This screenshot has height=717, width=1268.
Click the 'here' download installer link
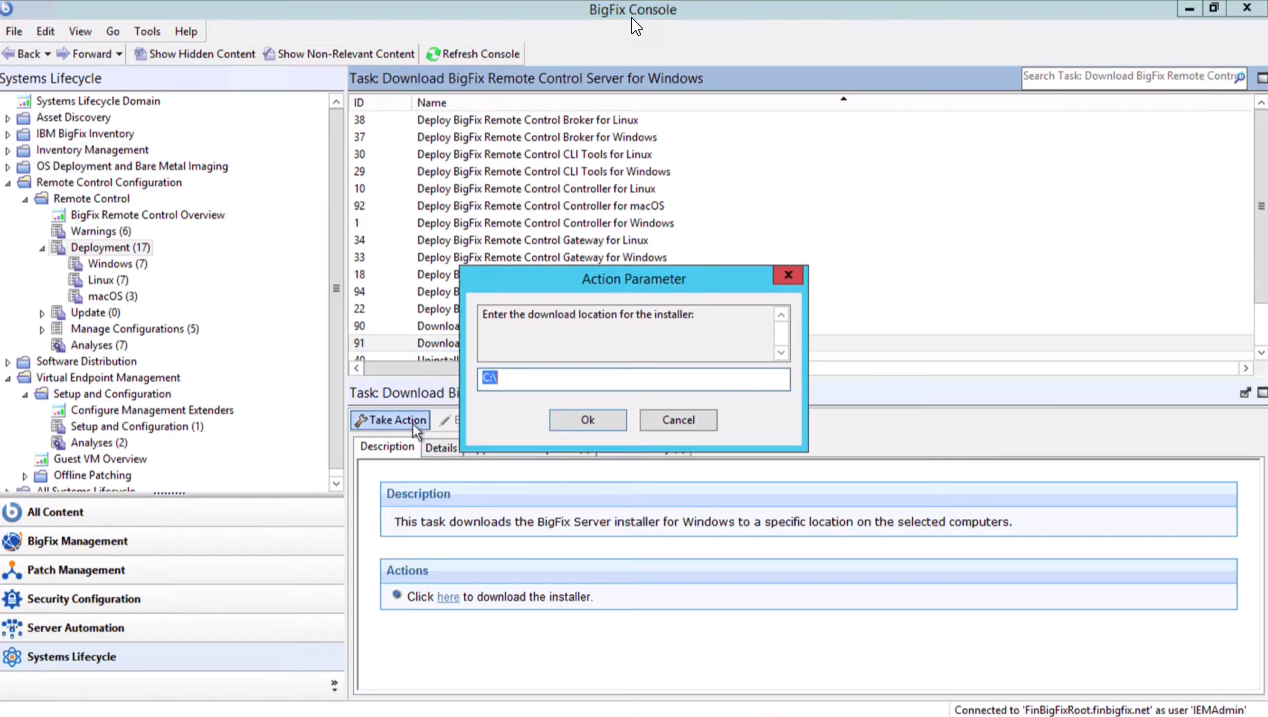pyautogui.click(x=448, y=597)
